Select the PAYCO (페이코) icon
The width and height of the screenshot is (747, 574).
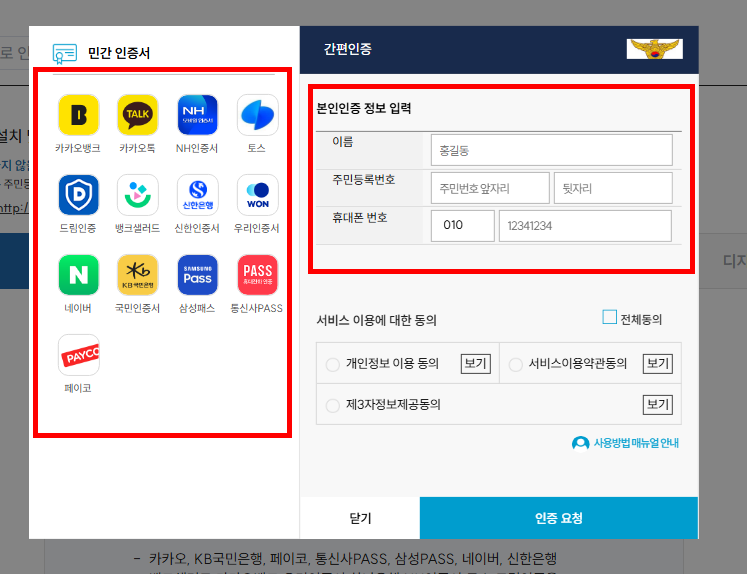point(79,355)
